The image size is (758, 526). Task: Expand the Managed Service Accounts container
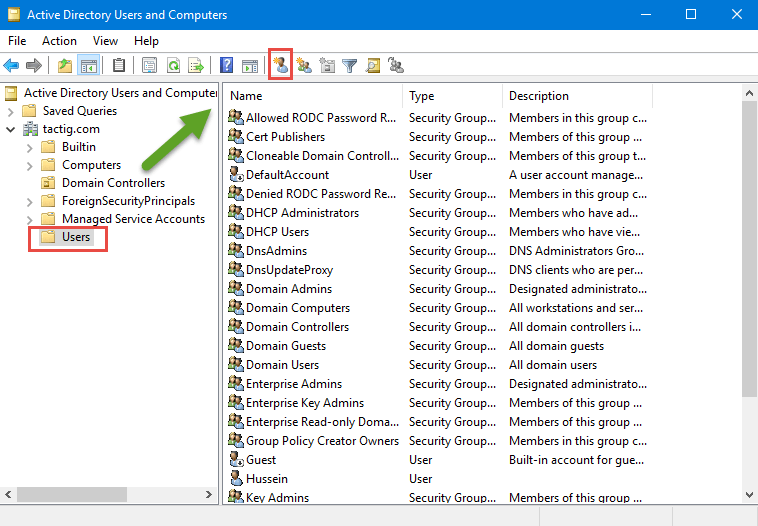click(29, 220)
